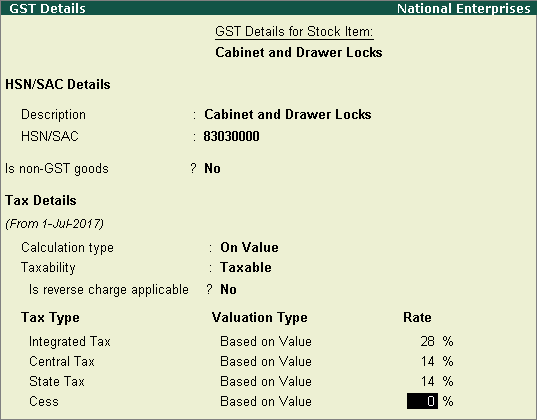This screenshot has width=537, height=420.
Task: Click the Rate column header
Action: 417,317
